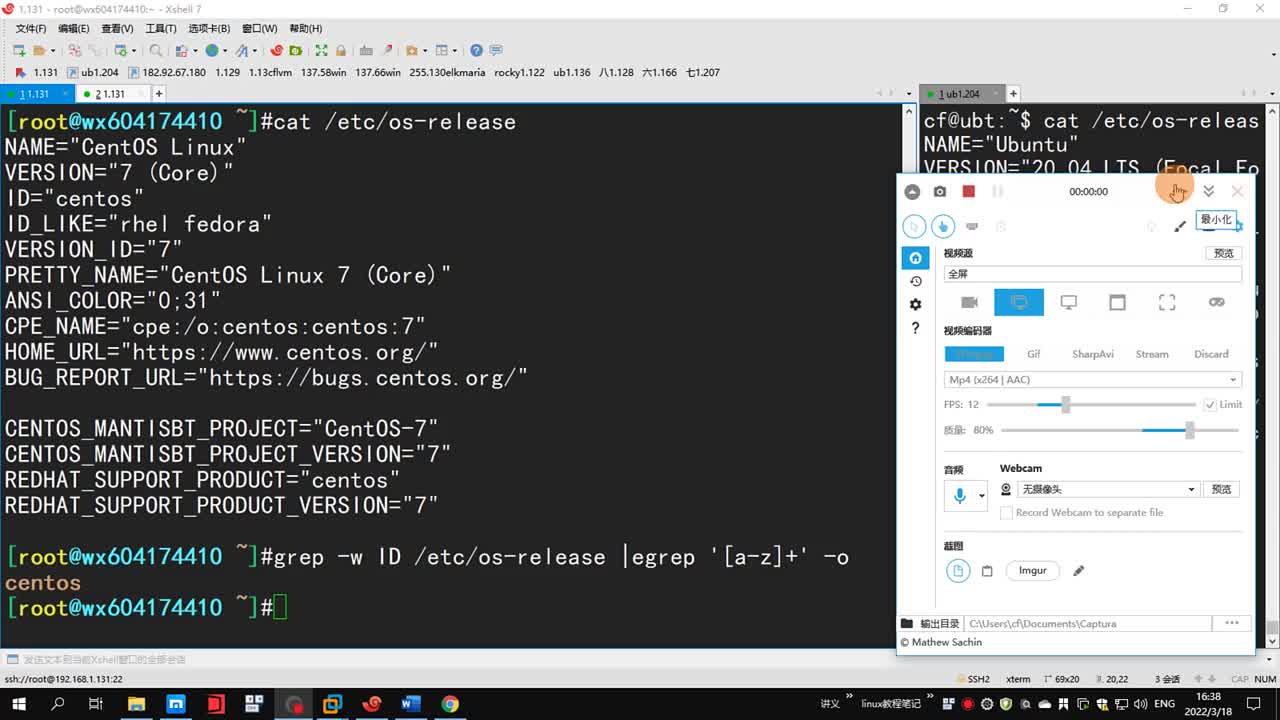The width and height of the screenshot is (1280, 720).
Task: Click Xshell search magnifier toolbar icon
Action: point(156,50)
